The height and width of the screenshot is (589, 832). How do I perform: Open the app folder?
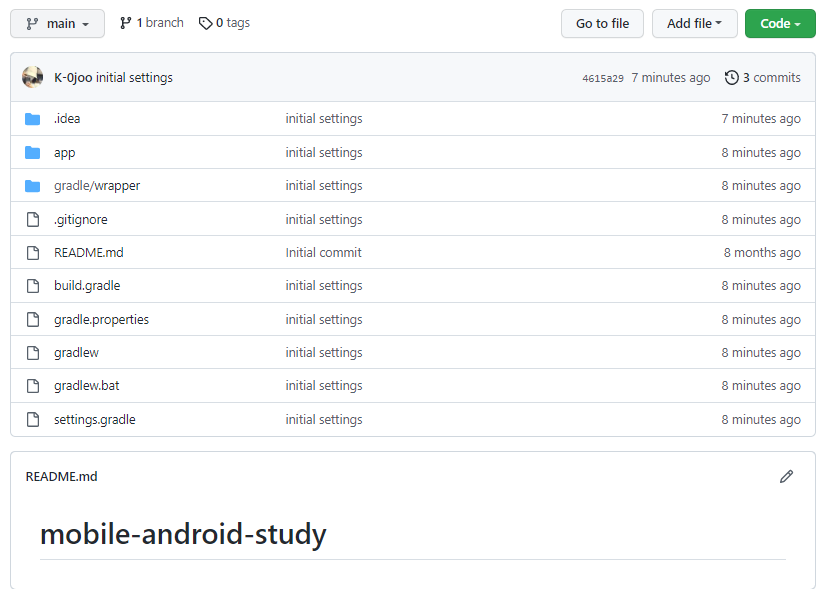point(65,153)
